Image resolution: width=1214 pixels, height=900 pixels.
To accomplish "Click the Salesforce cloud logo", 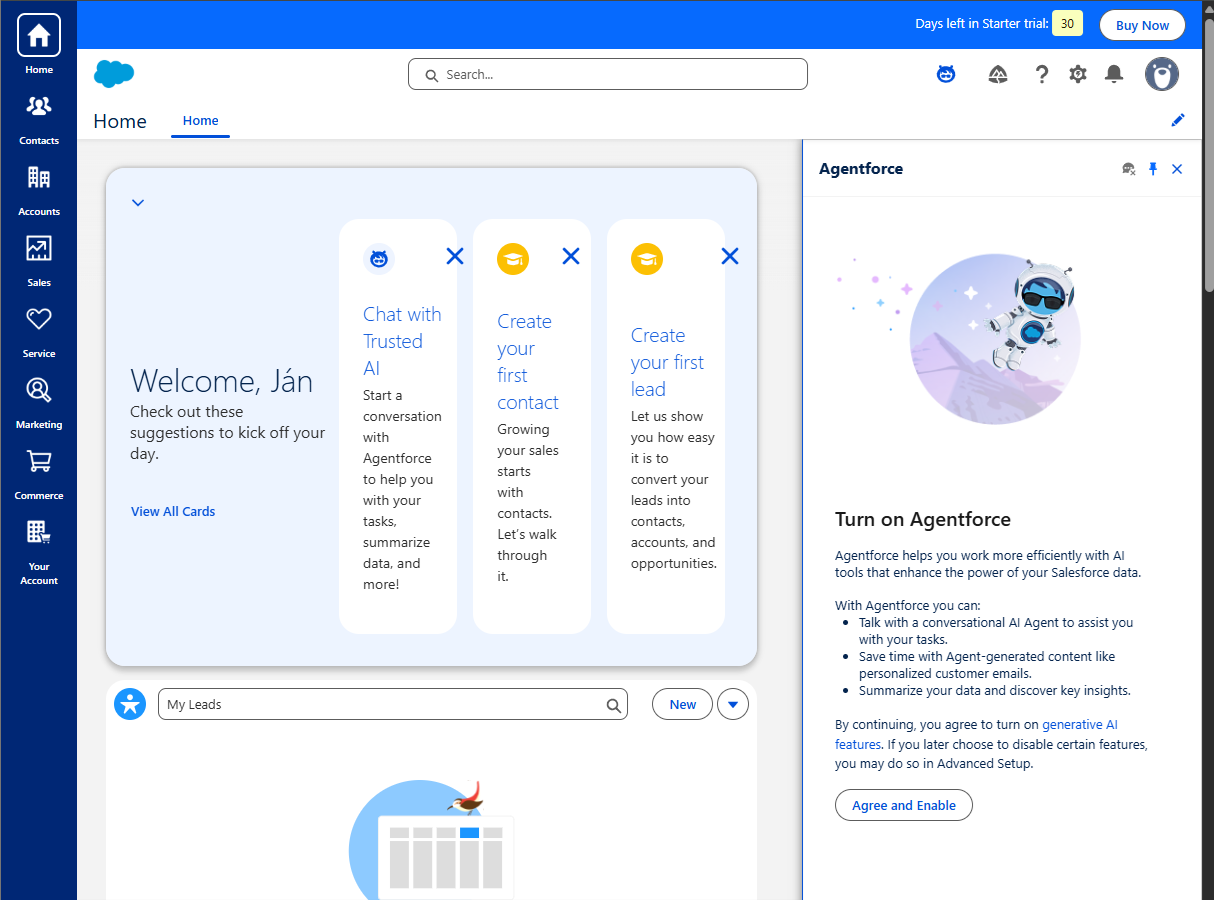I will click(114, 74).
